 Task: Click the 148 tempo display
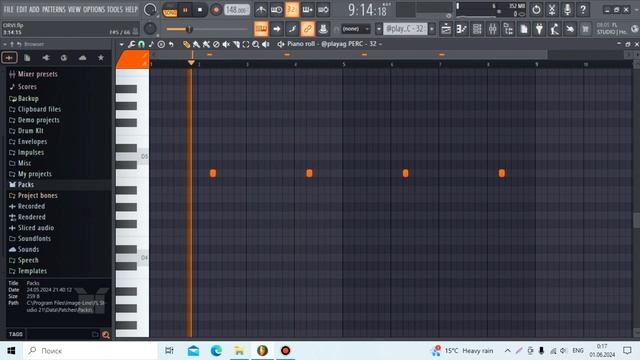(x=237, y=10)
